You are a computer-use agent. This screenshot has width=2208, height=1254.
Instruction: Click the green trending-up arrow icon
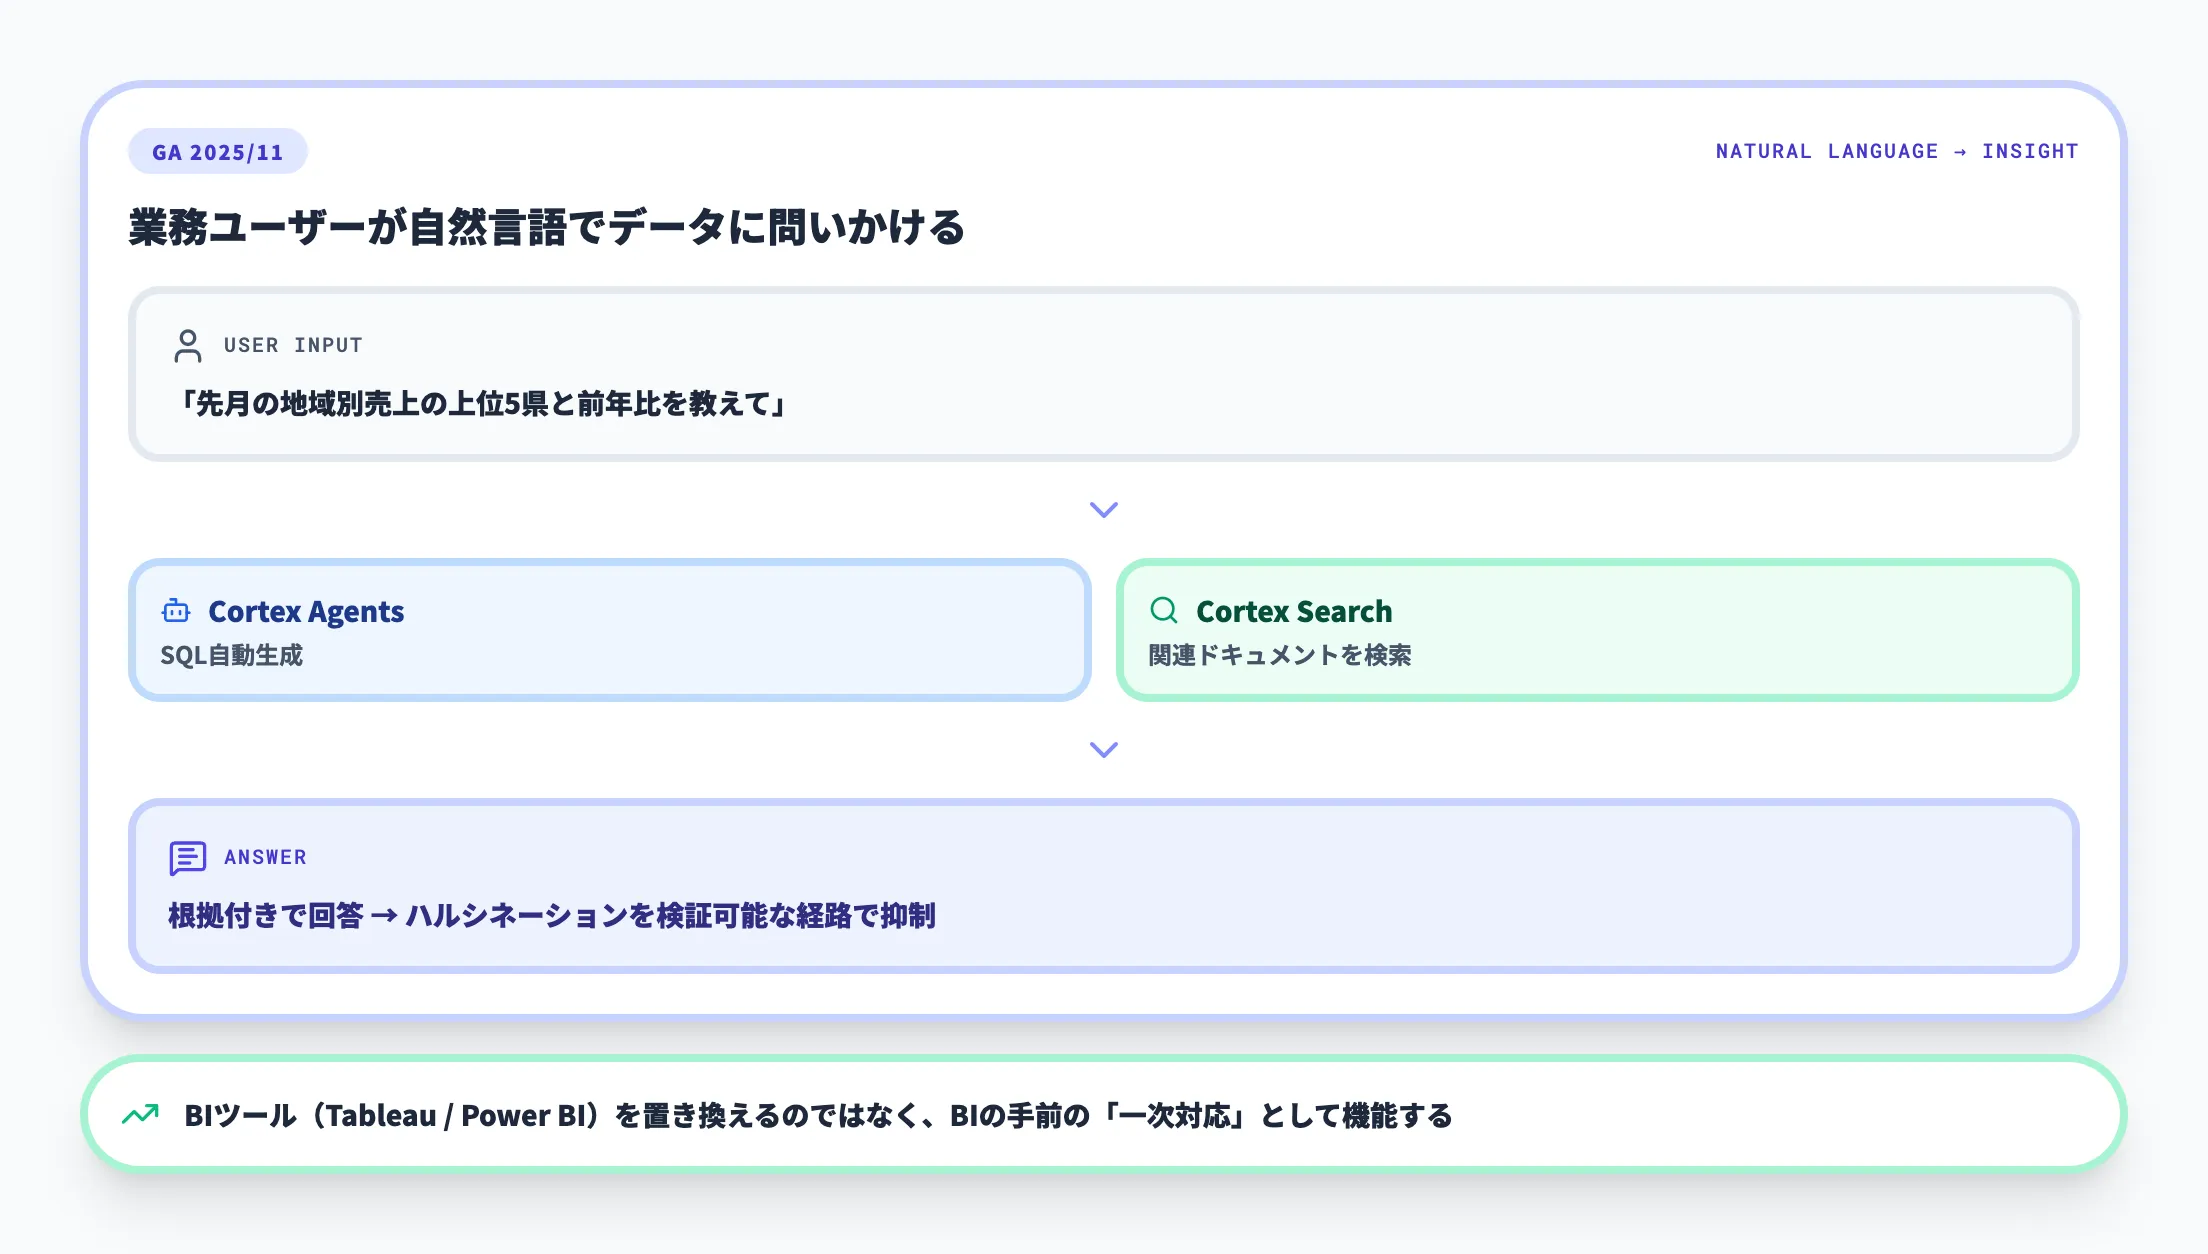140,1114
